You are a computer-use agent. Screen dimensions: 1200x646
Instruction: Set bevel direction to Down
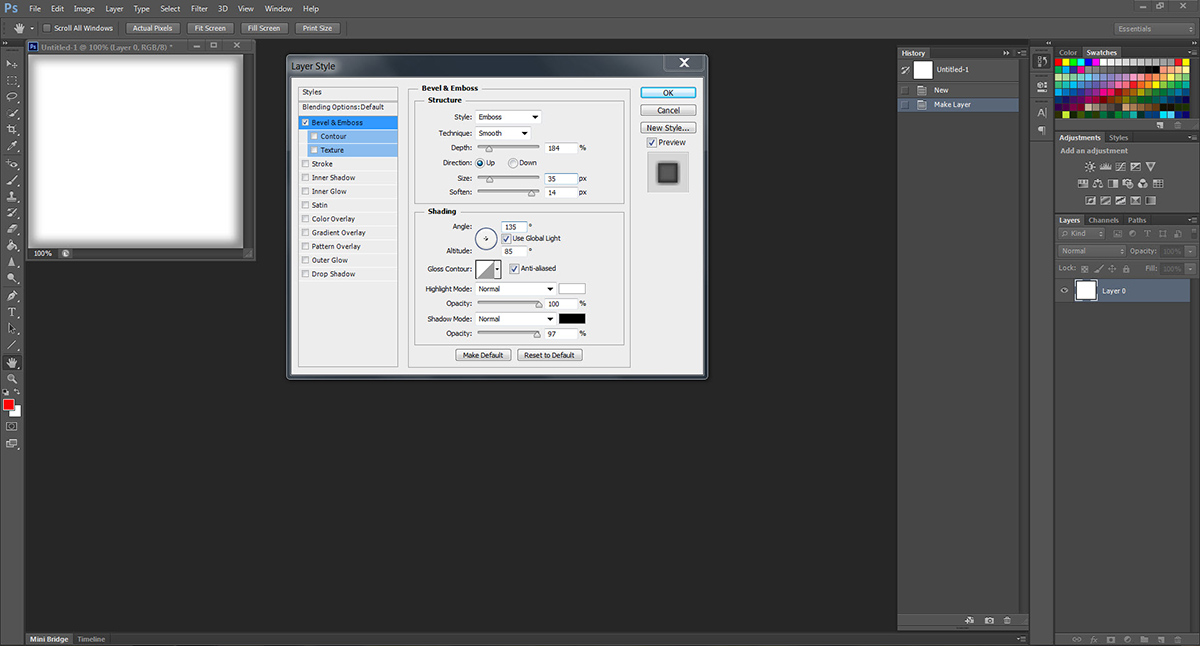[513, 163]
